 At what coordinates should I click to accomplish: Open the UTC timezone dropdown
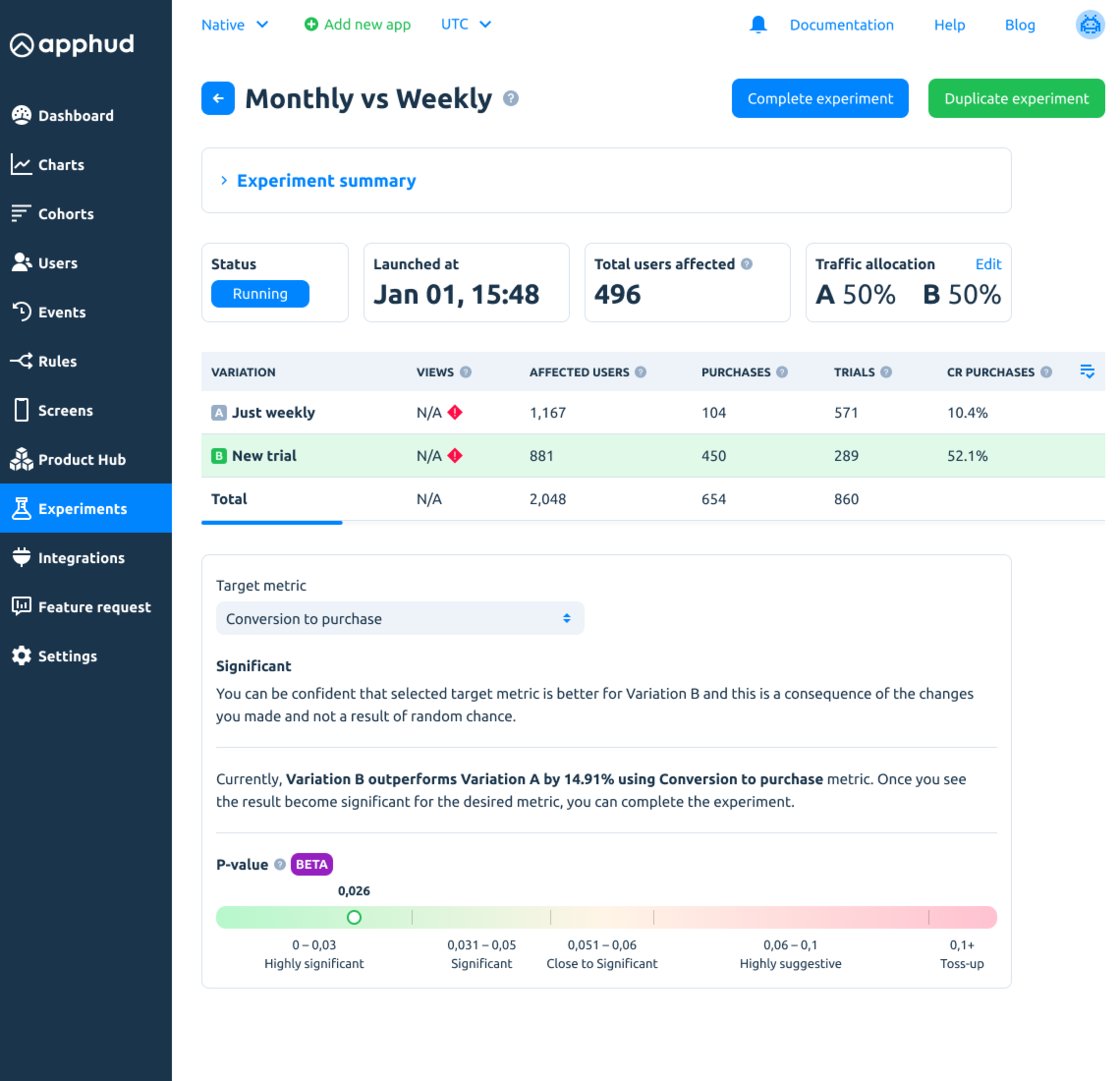tap(466, 24)
